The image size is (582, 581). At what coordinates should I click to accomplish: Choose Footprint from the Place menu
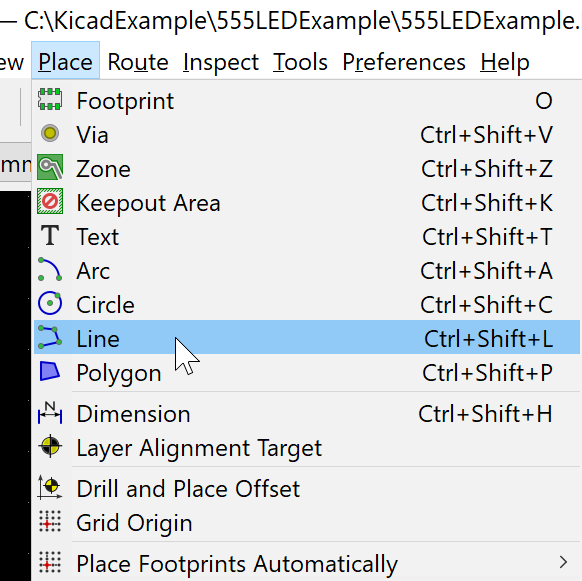[307, 100]
